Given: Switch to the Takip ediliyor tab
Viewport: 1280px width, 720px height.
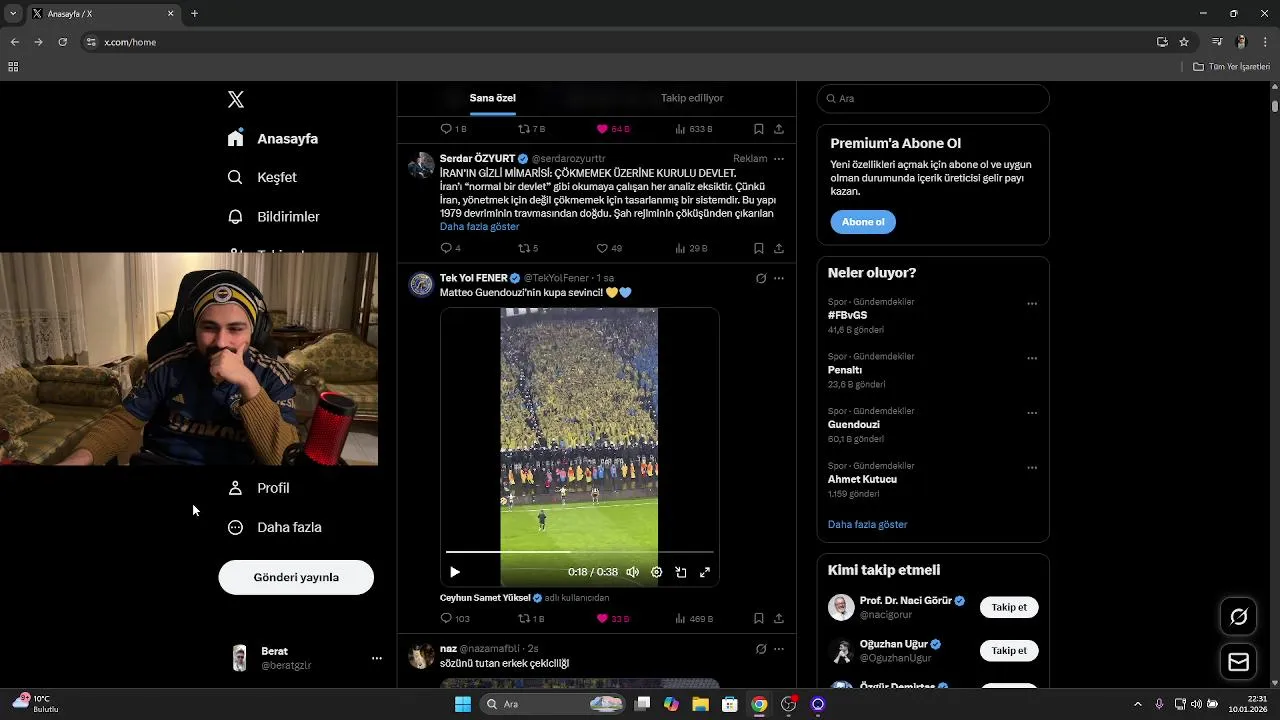Looking at the screenshot, I should [x=692, y=98].
